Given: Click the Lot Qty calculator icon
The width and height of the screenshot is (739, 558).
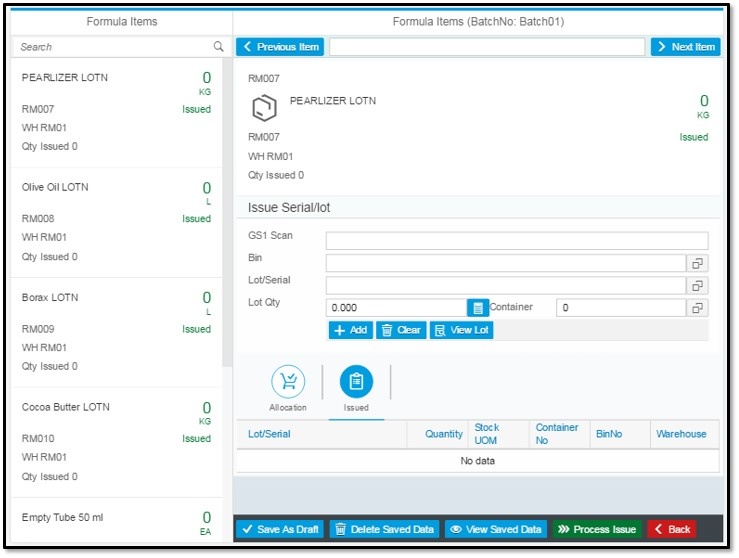Looking at the screenshot, I should (x=477, y=308).
